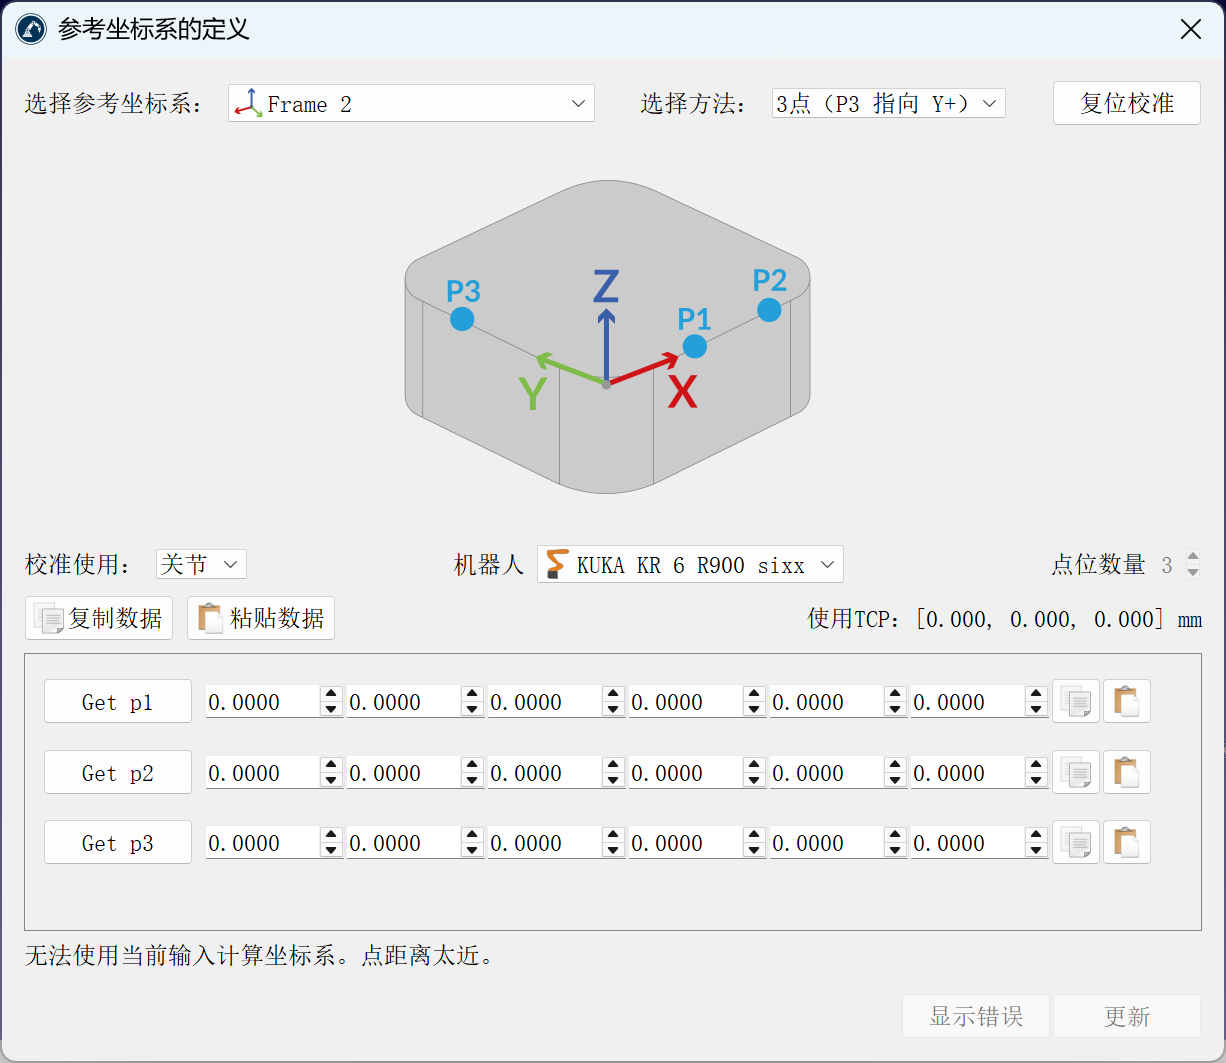Image resolution: width=1226 pixels, height=1063 pixels.
Task: Click the paste icon in p2 row
Action: pyautogui.click(x=1126, y=772)
